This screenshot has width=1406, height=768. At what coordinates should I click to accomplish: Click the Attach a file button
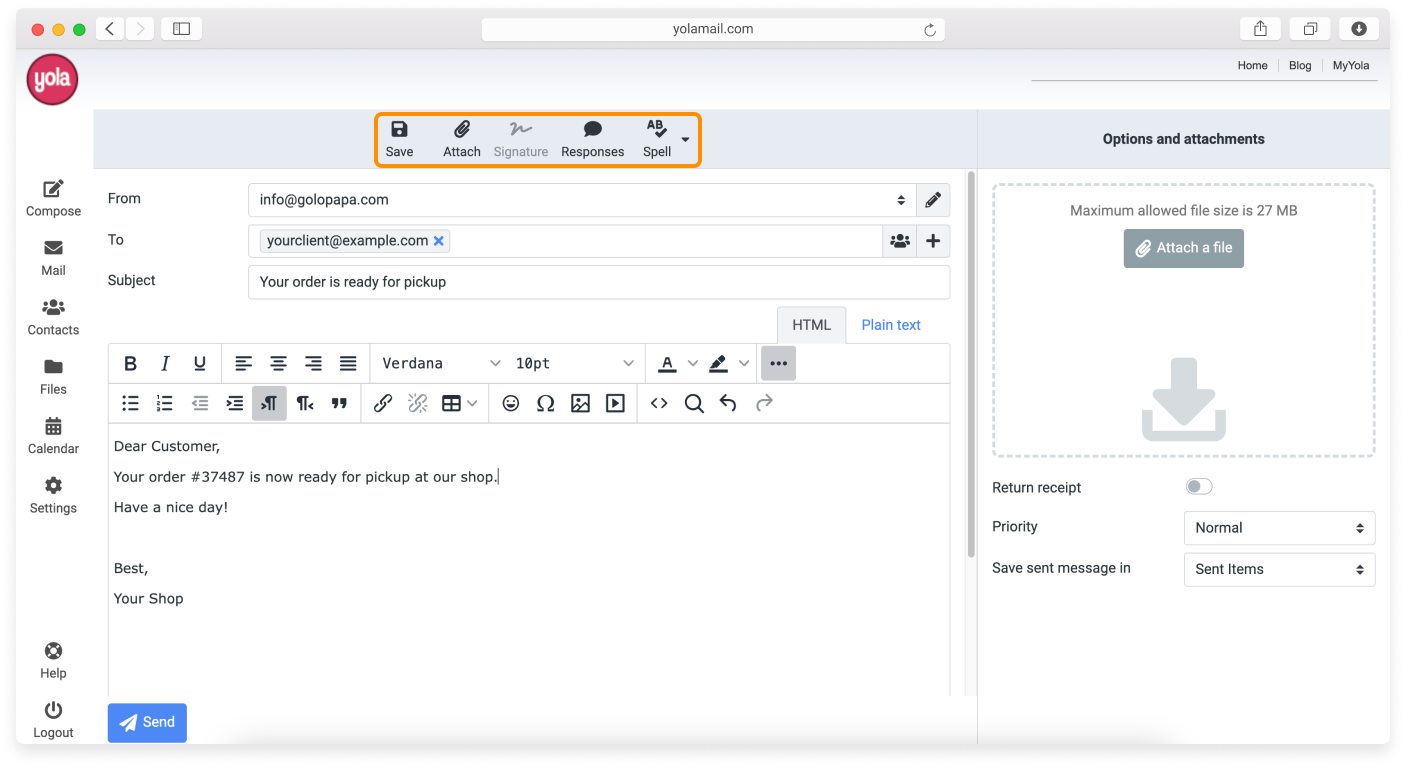[1183, 248]
